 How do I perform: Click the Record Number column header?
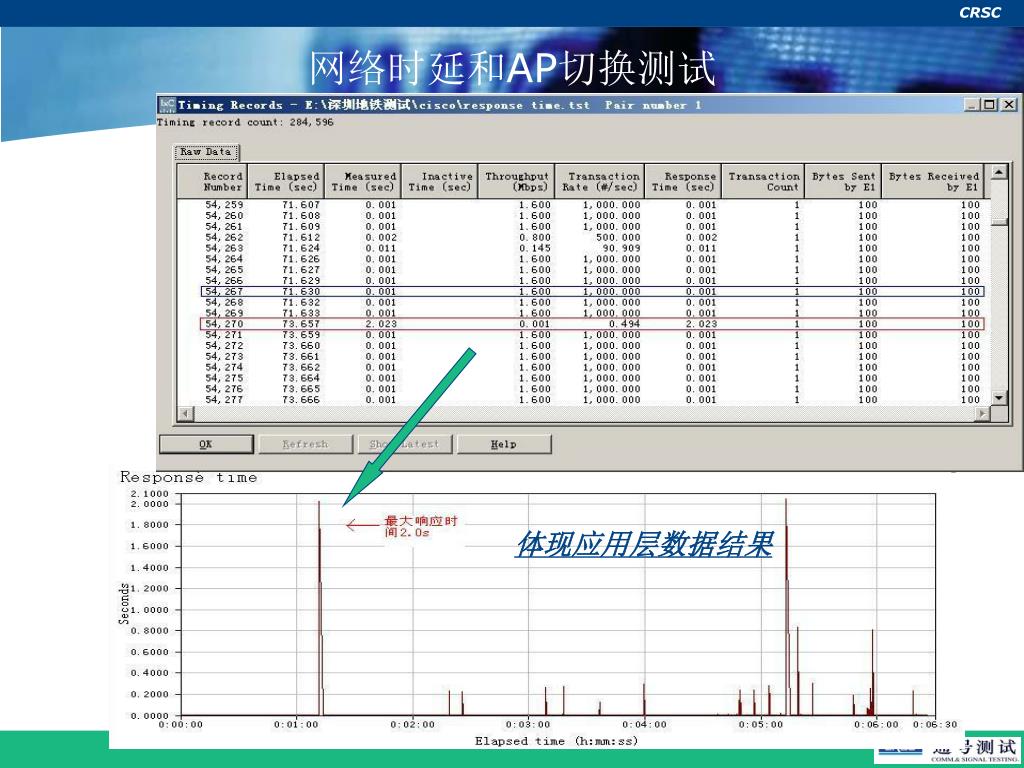212,182
